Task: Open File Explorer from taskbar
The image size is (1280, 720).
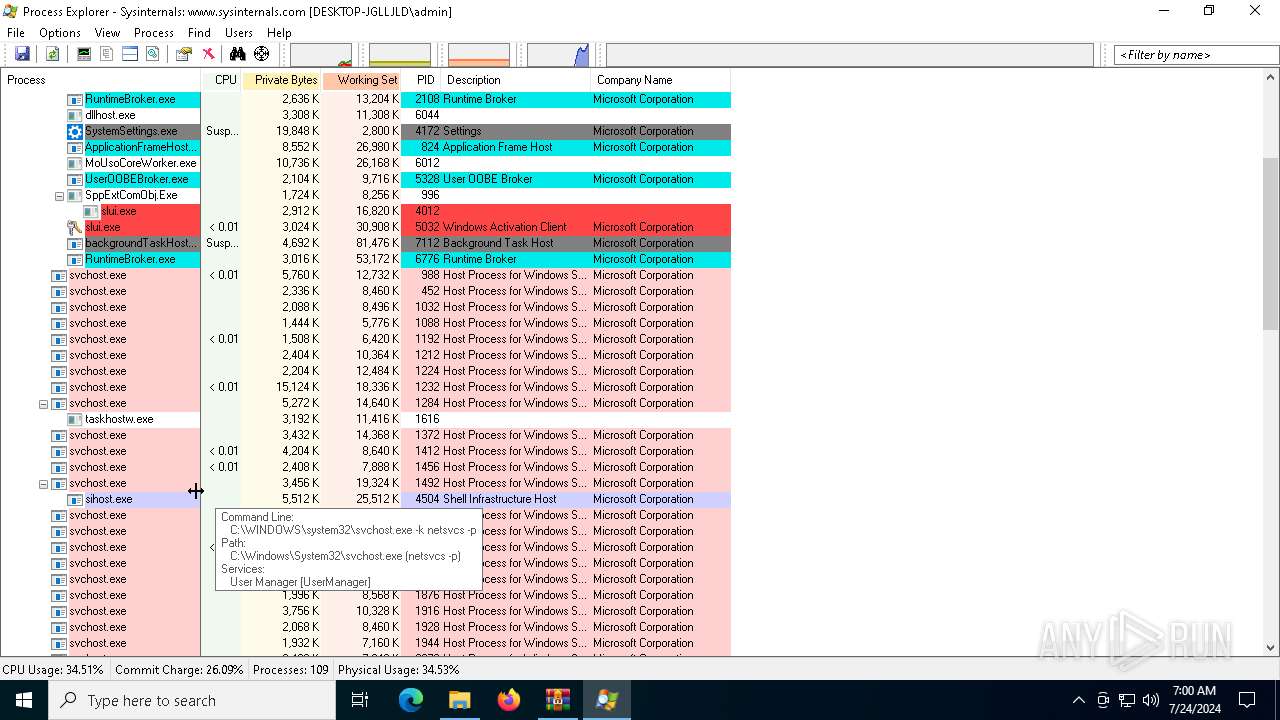Action: click(459, 700)
